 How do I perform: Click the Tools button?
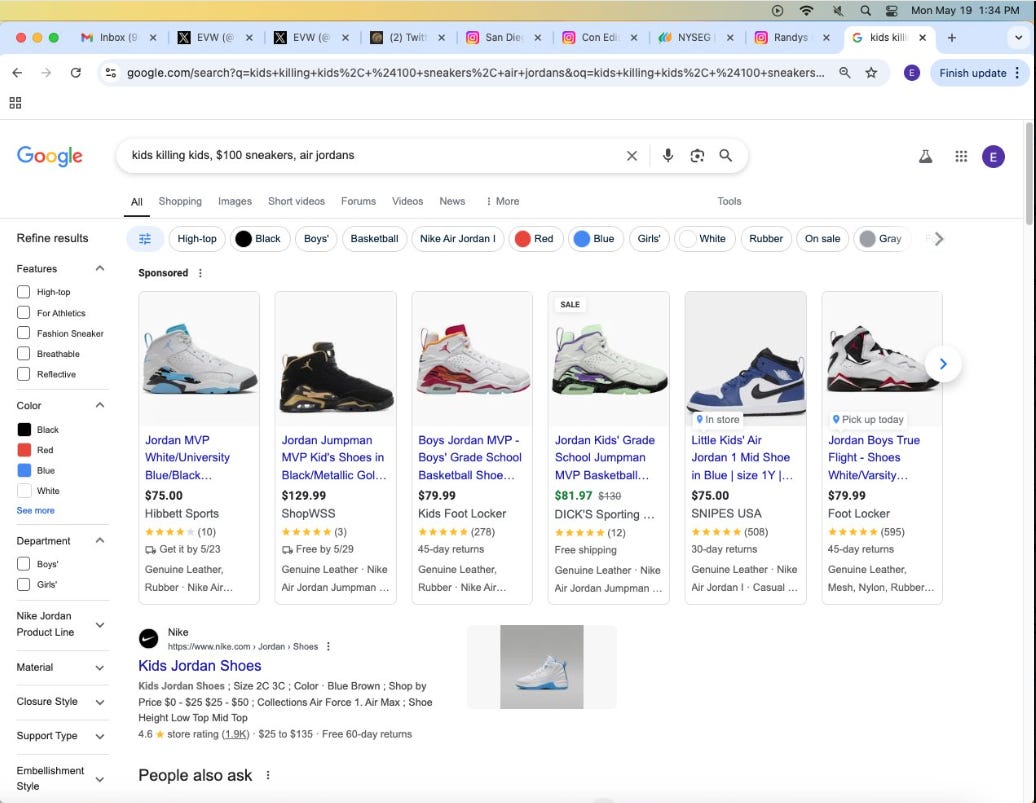[x=729, y=201]
